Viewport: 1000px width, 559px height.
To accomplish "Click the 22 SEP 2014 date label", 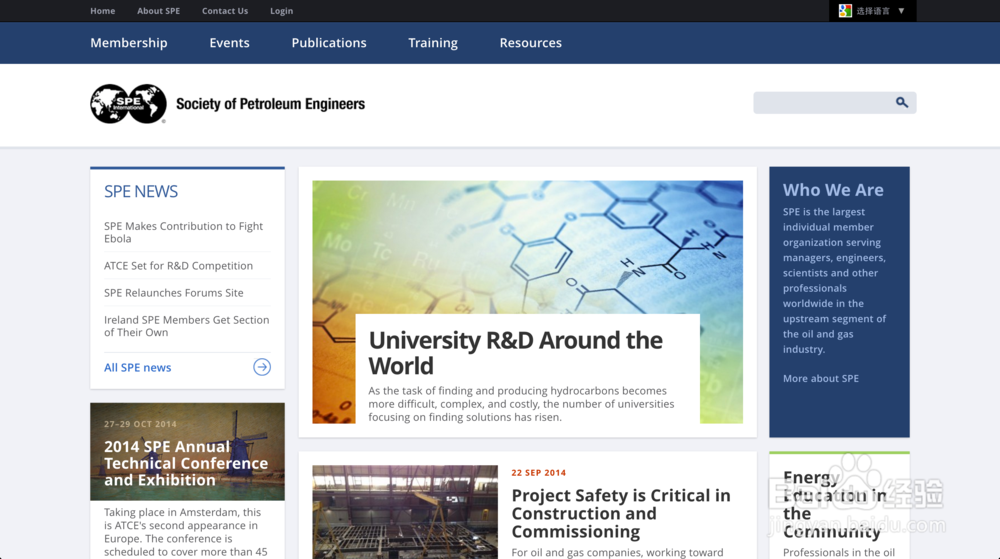I will tap(538, 472).
